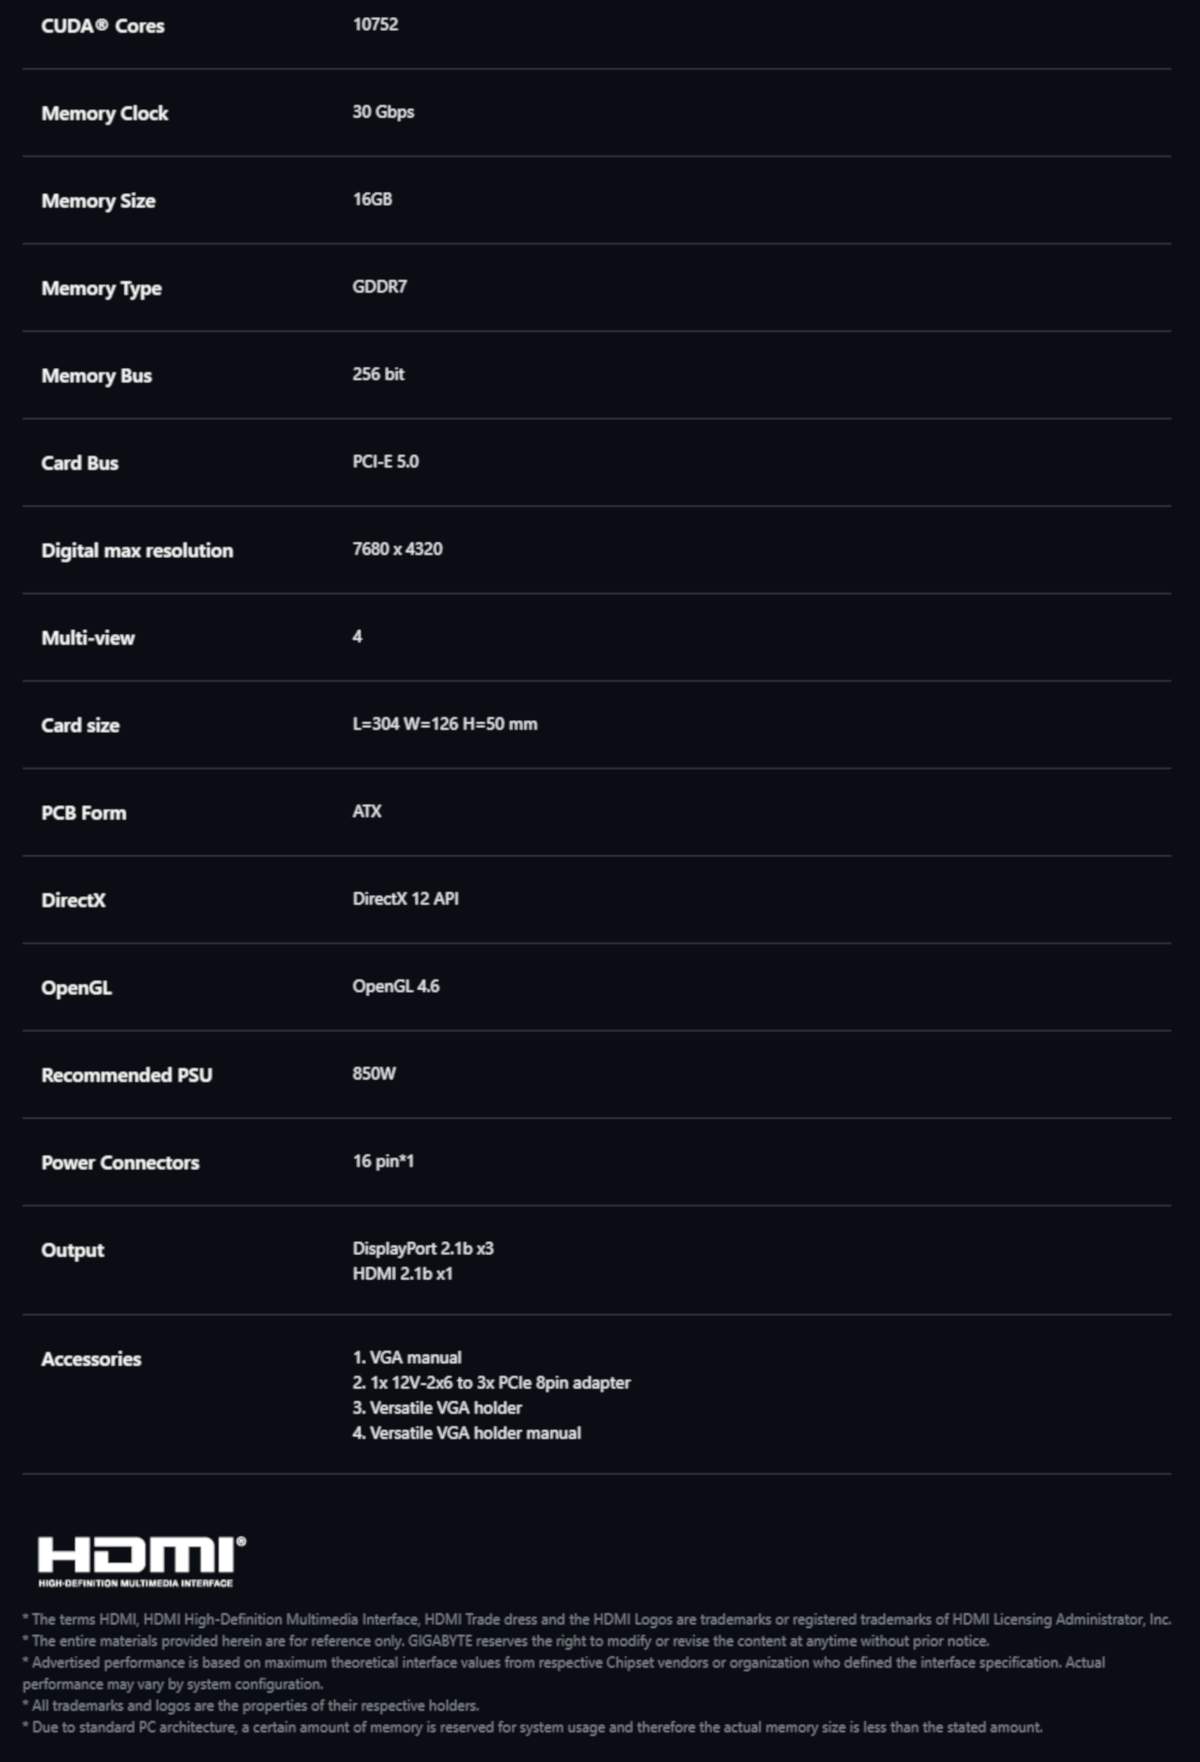Select the card size dimensions text
Viewport: 1200px width, 1762px height.
click(444, 724)
